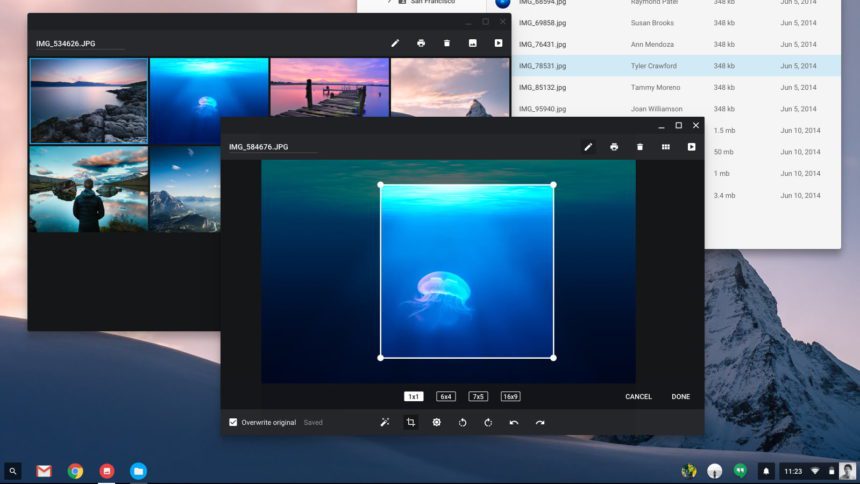Screen dimensions: 860x484
Task: Open the Files app from shelf
Action: pos(138,471)
